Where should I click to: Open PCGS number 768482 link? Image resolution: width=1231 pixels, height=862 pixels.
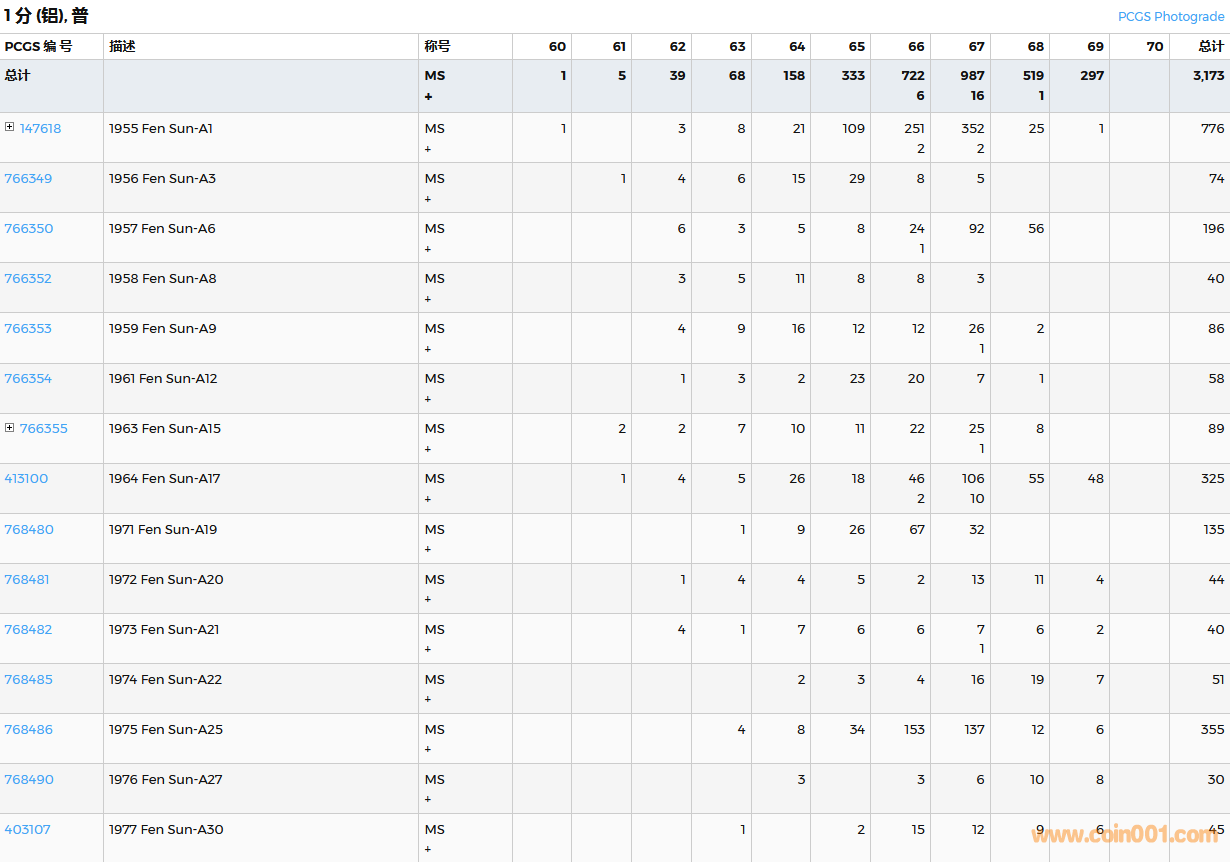(28, 630)
